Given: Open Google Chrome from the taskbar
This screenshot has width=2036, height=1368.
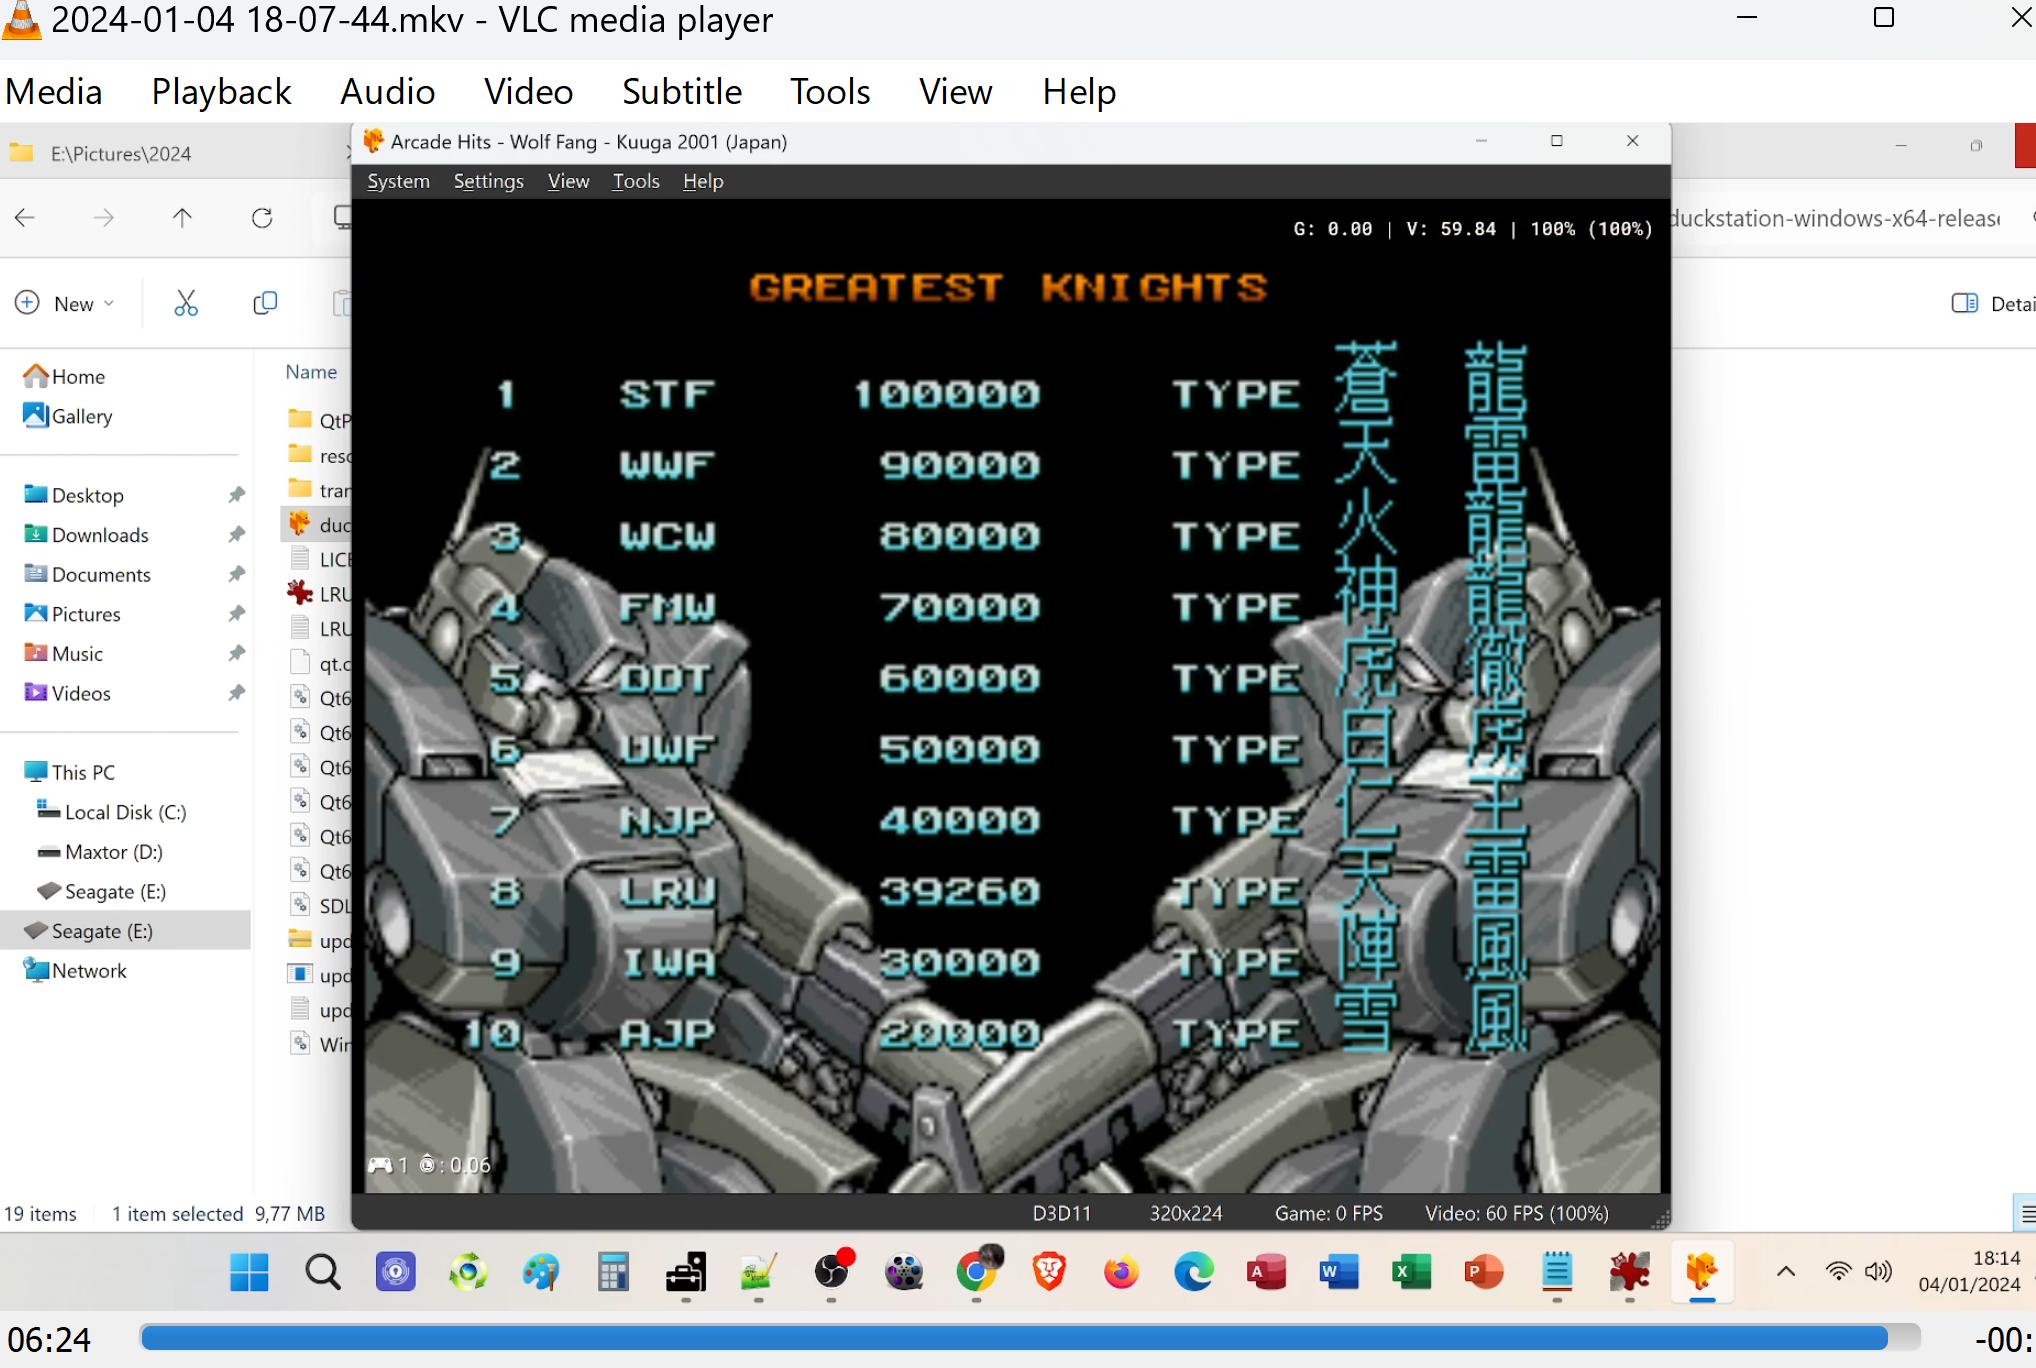Looking at the screenshot, I should tap(976, 1272).
